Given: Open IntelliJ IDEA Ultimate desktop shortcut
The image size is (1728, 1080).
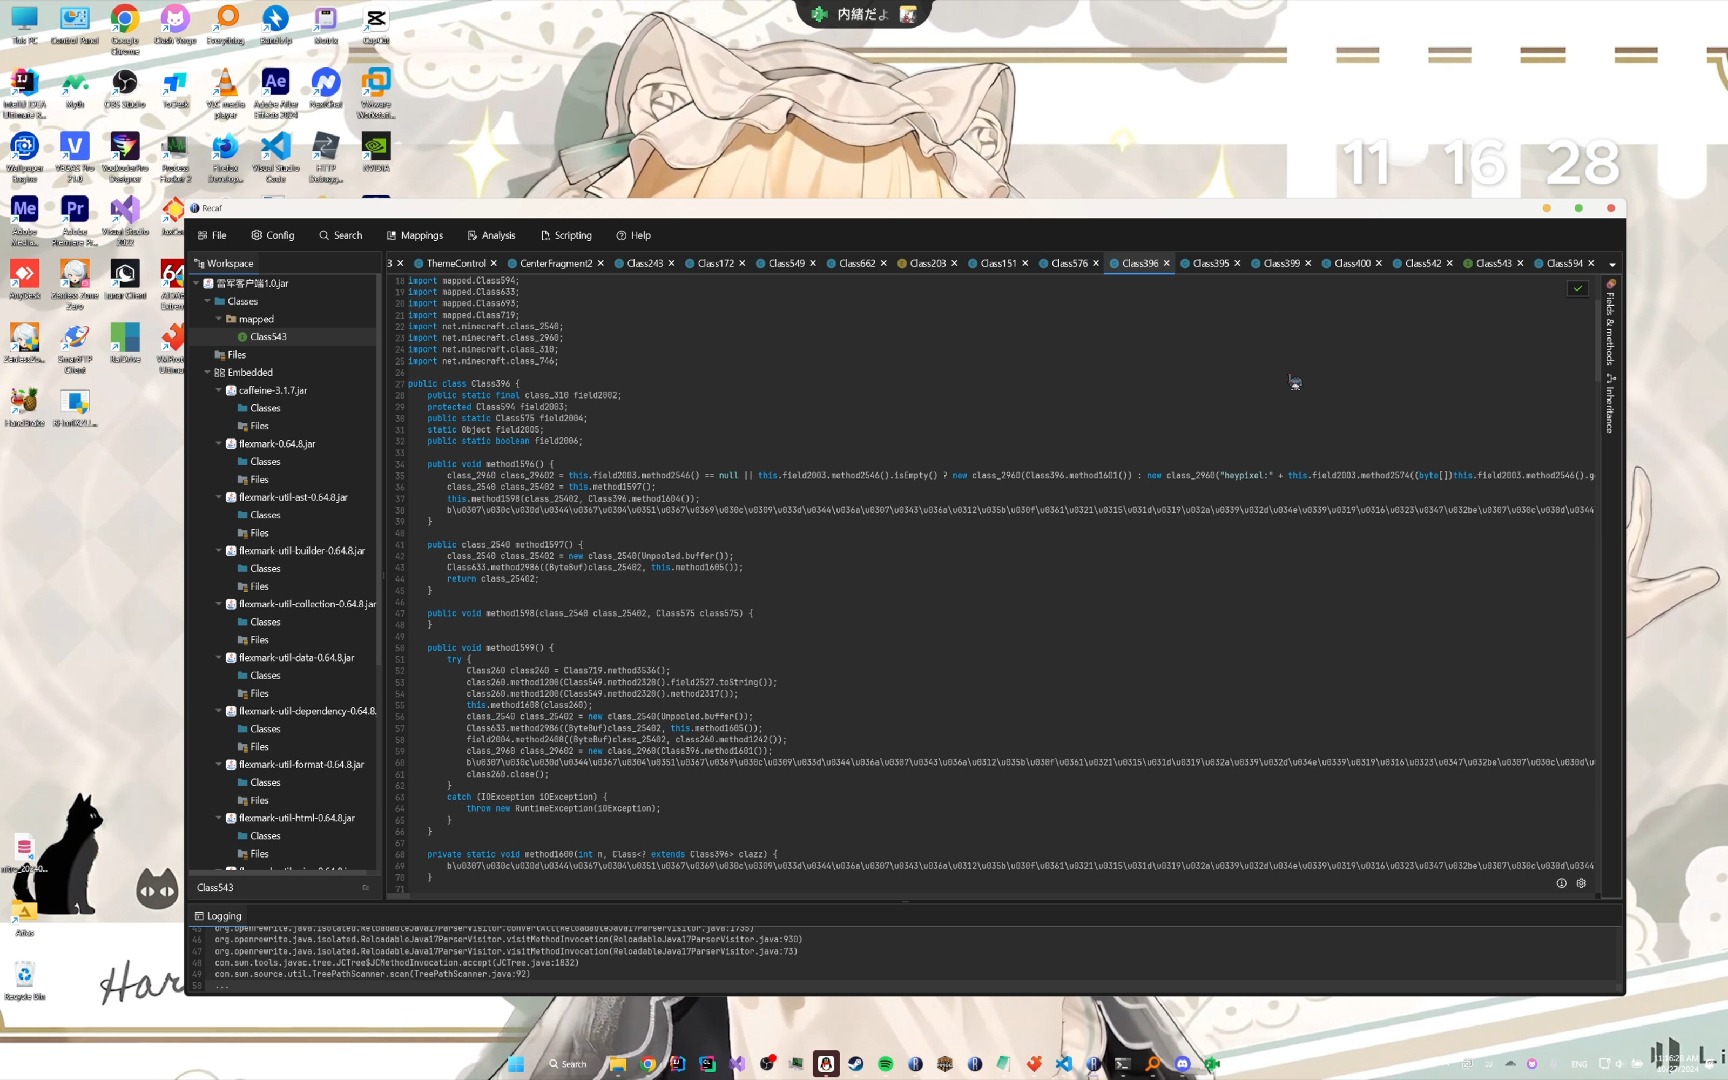Looking at the screenshot, I should pyautogui.click(x=24, y=94).
